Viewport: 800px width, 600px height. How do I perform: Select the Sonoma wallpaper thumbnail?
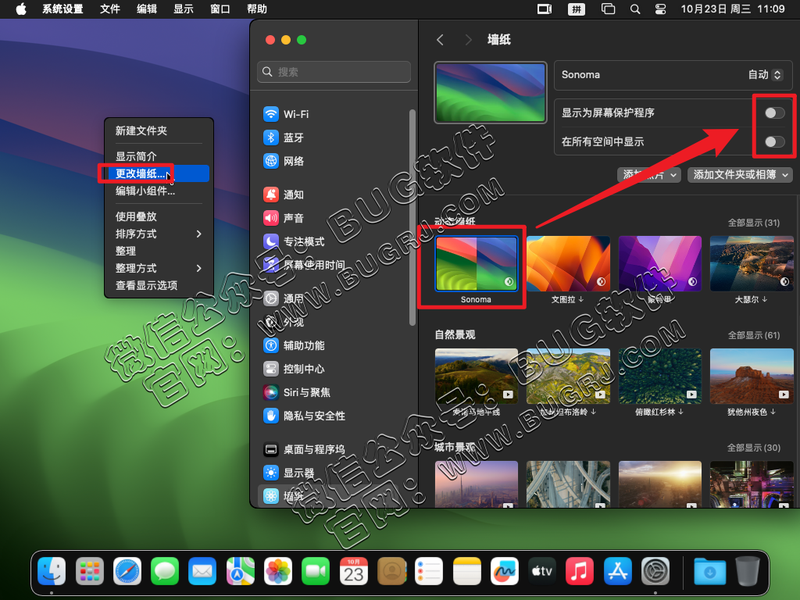(476, 264)
